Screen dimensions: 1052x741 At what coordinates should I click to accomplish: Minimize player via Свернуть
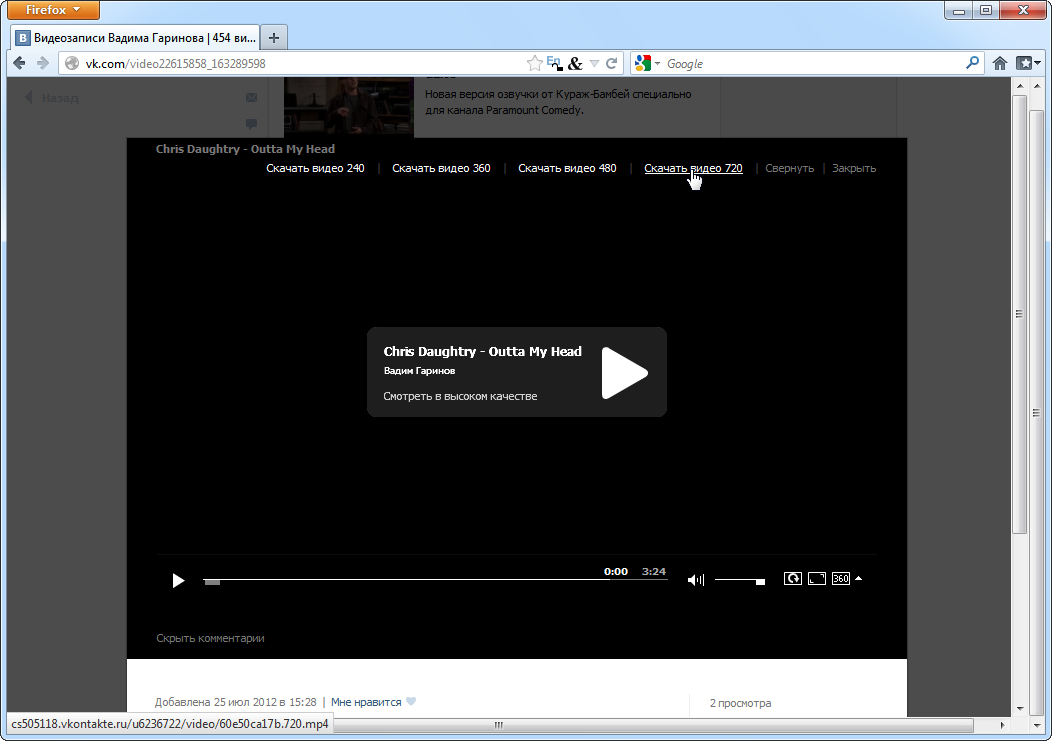tap(789, 168)
